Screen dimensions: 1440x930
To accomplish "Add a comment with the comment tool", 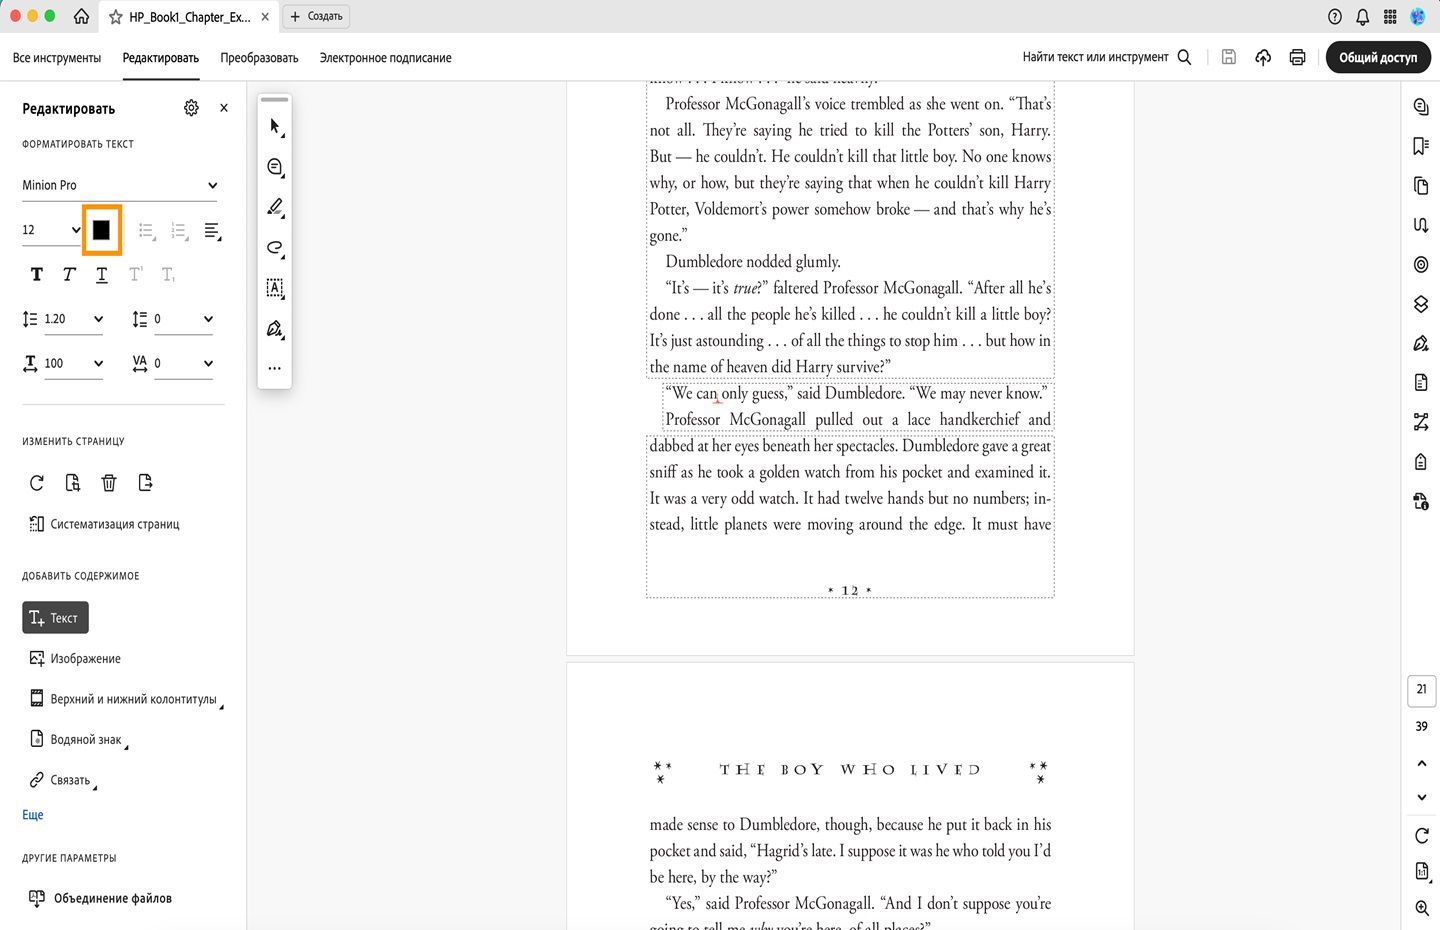I will 275,167.
